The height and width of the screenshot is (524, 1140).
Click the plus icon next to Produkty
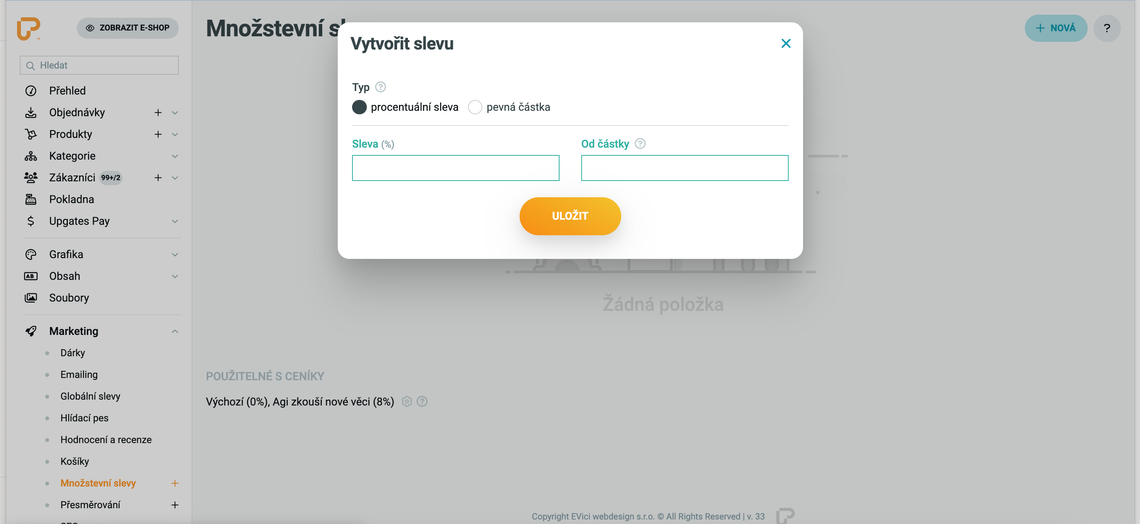[x=158, y=134]
